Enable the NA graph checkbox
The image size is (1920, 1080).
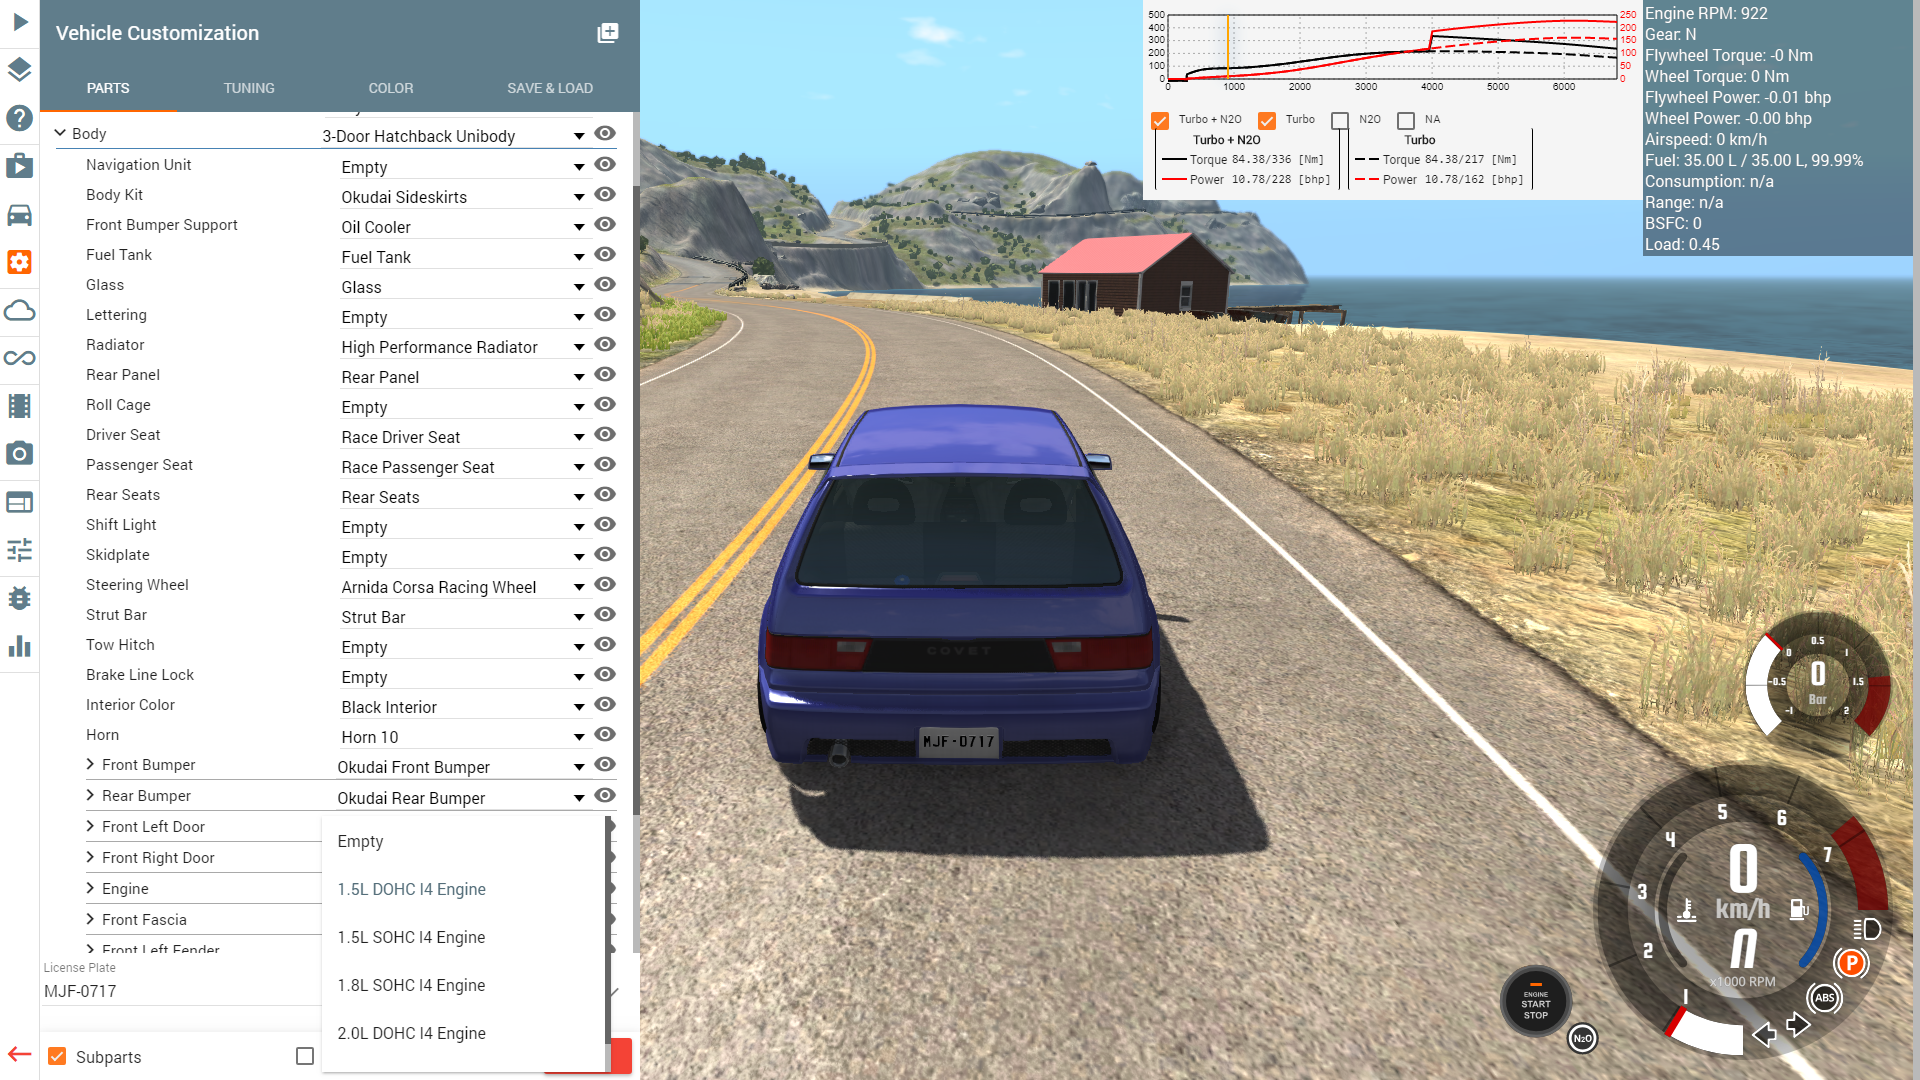click(x=1406, y=121)
